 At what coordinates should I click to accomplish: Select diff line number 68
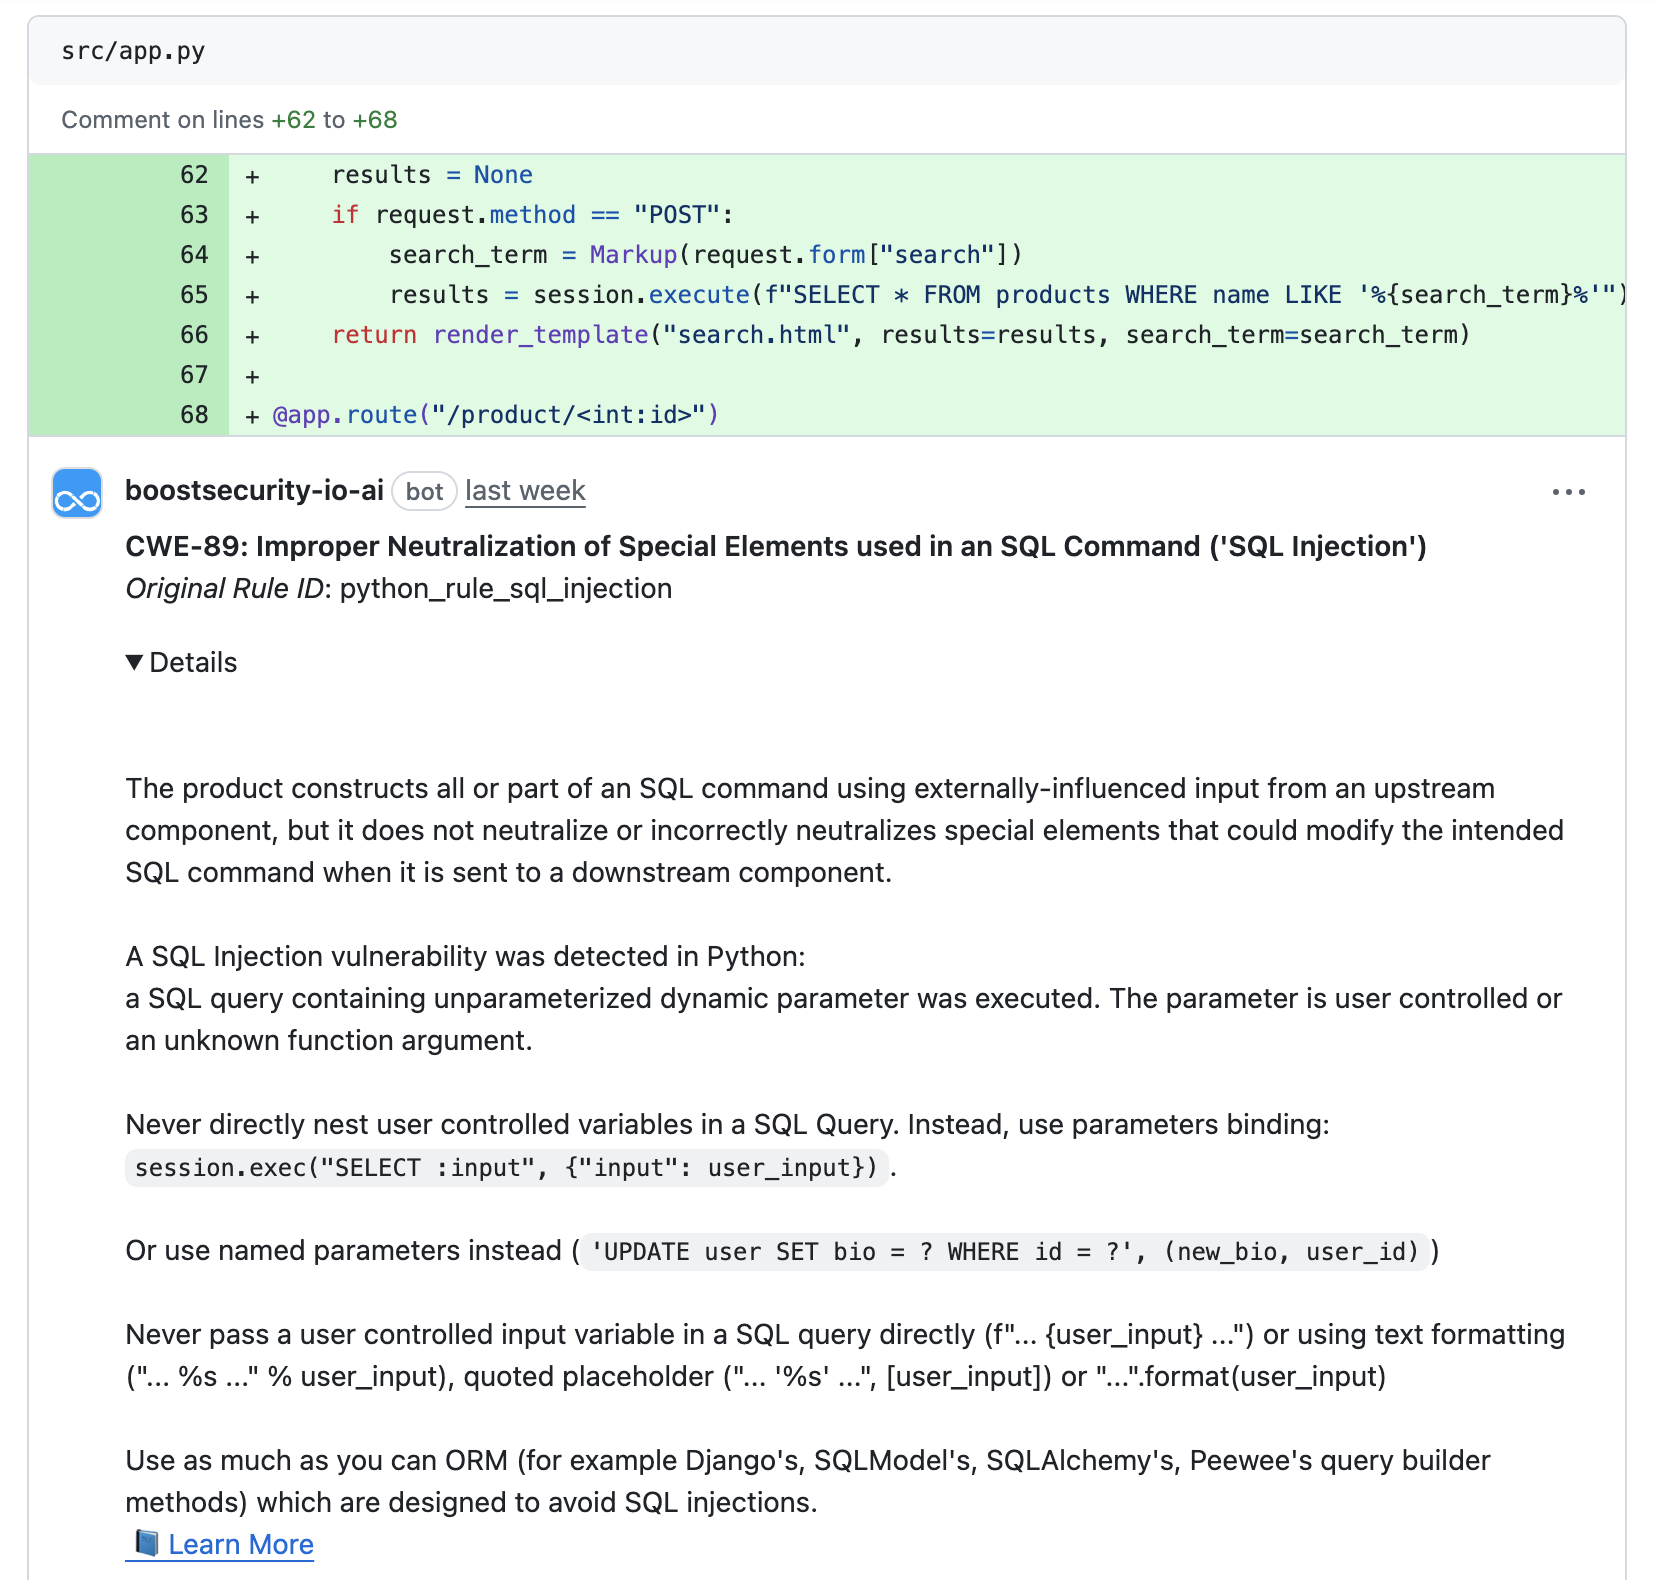[194, 415]
